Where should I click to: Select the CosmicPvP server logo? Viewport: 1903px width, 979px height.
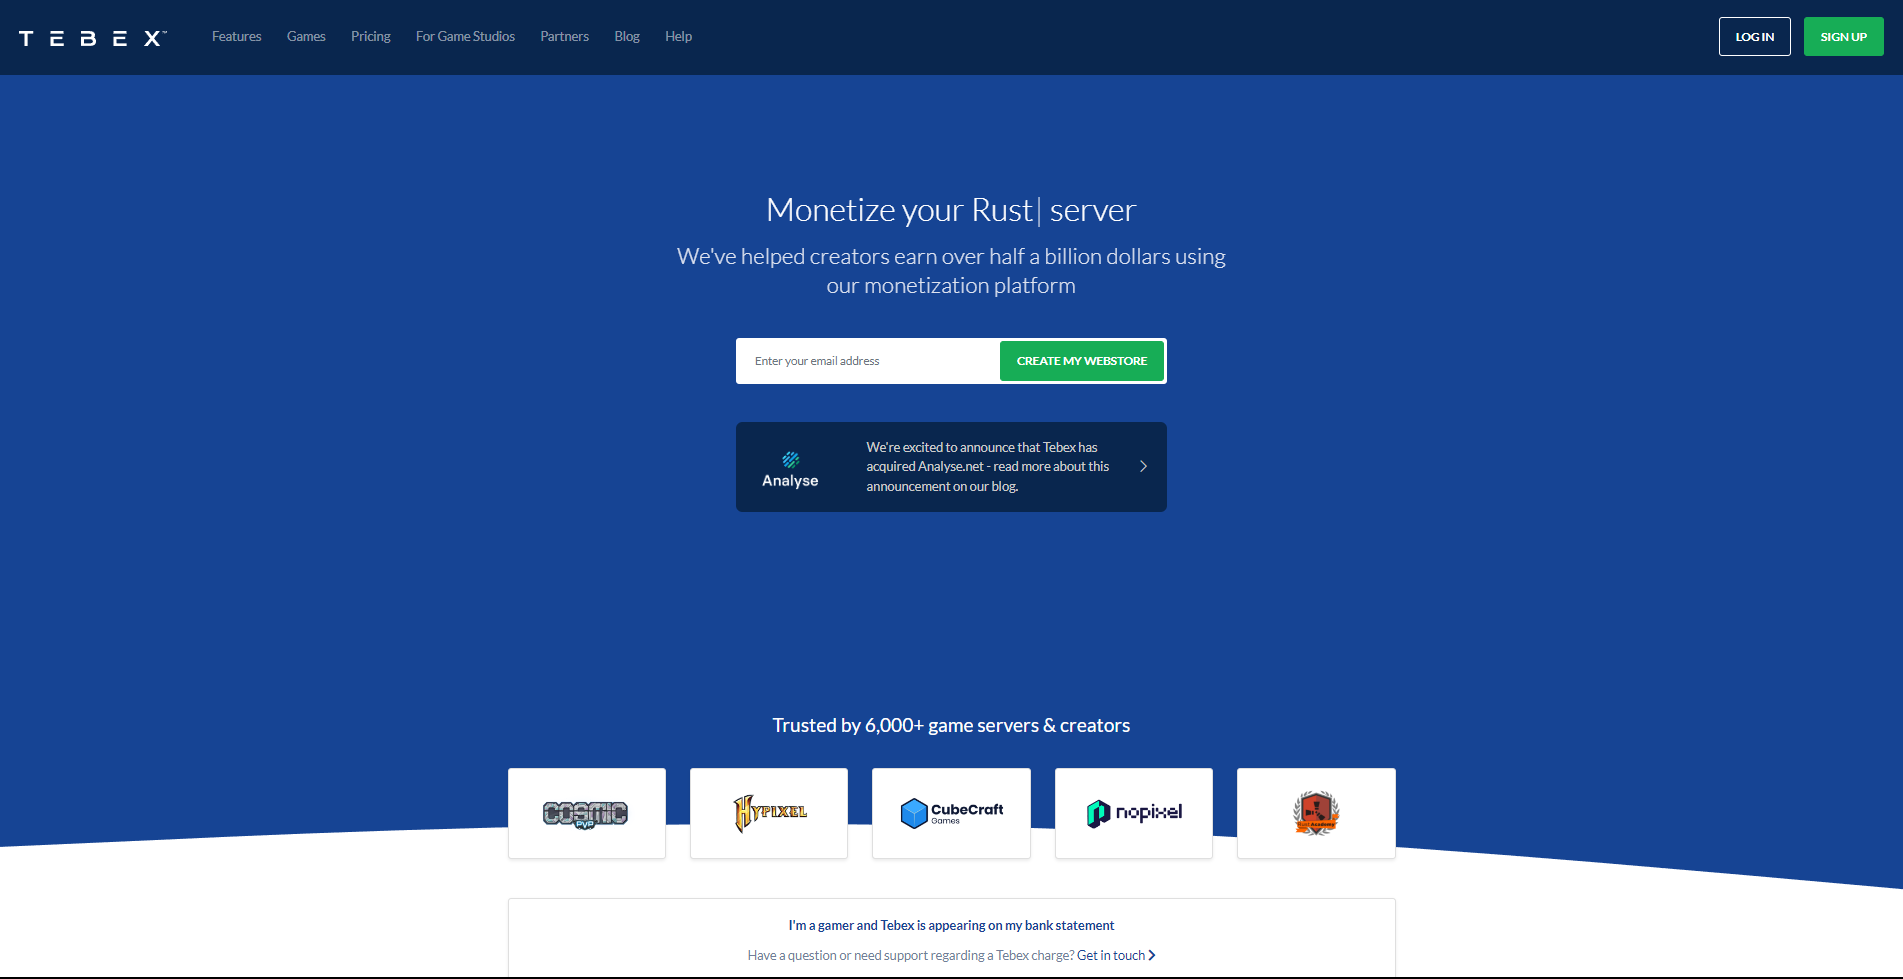(586, 813)
